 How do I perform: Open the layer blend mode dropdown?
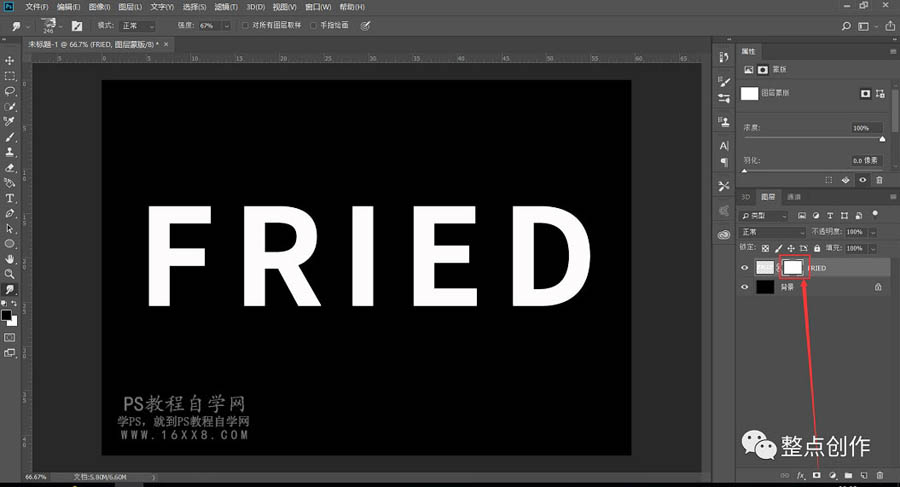pyautogui.click(x=773, y=232)
